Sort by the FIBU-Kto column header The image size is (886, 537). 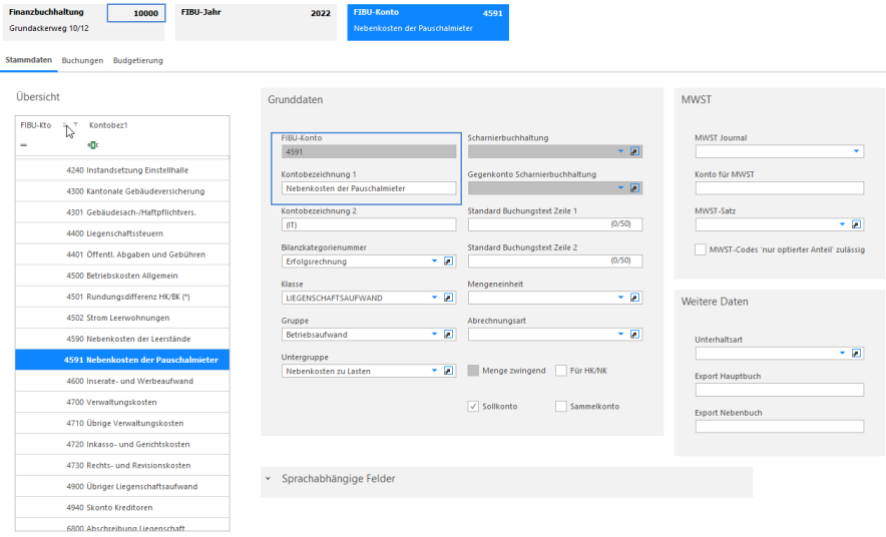coord(36,125)
